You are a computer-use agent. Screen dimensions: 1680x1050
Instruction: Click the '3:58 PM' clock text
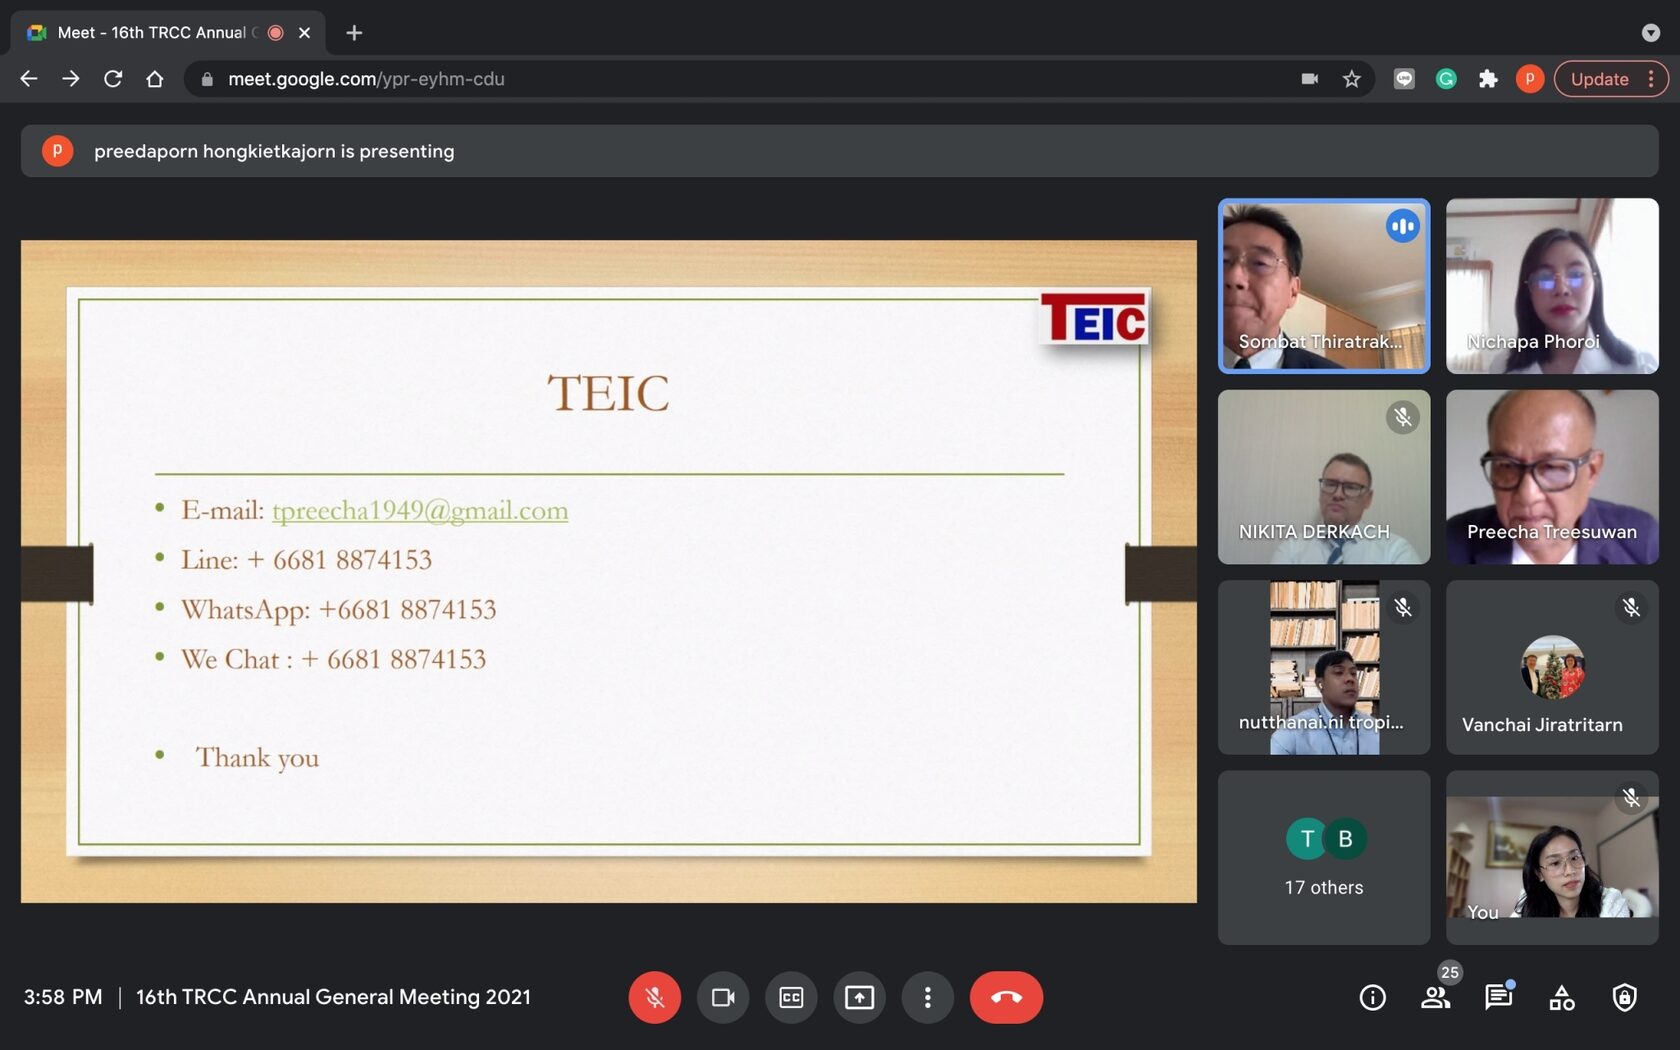coord(63,997)
